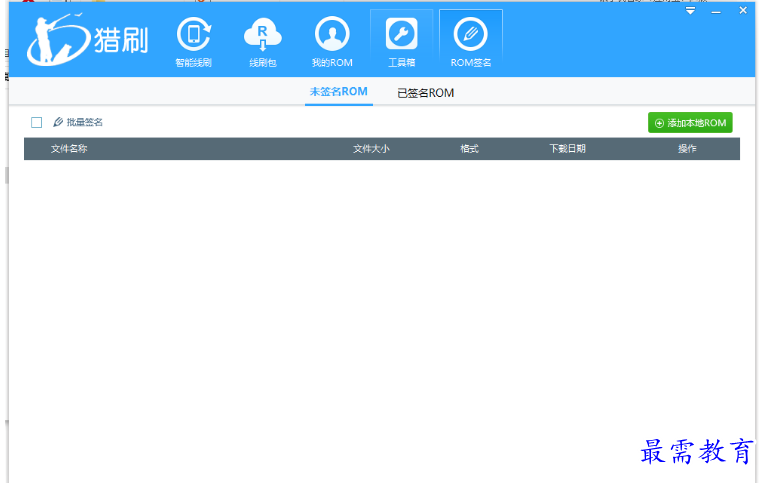Click the 猎刷 hunter logo
The image size is (762, 483).
click(87, 39)
